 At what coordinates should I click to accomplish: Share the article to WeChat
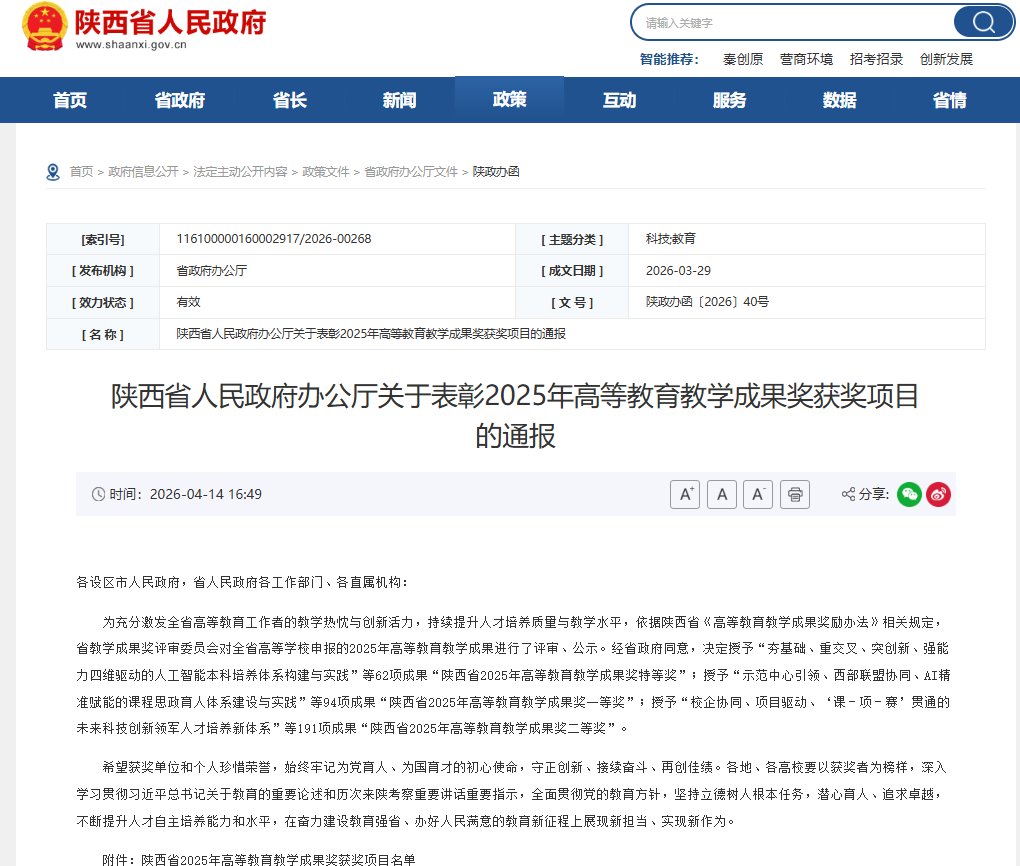(909, 494)
